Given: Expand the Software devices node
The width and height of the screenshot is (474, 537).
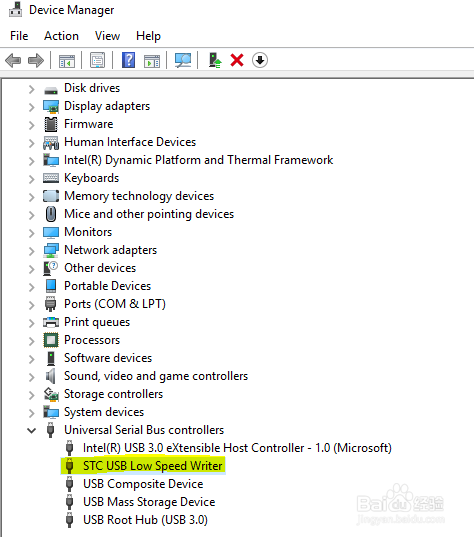Looking at the screenshot, I should [32, 359].
